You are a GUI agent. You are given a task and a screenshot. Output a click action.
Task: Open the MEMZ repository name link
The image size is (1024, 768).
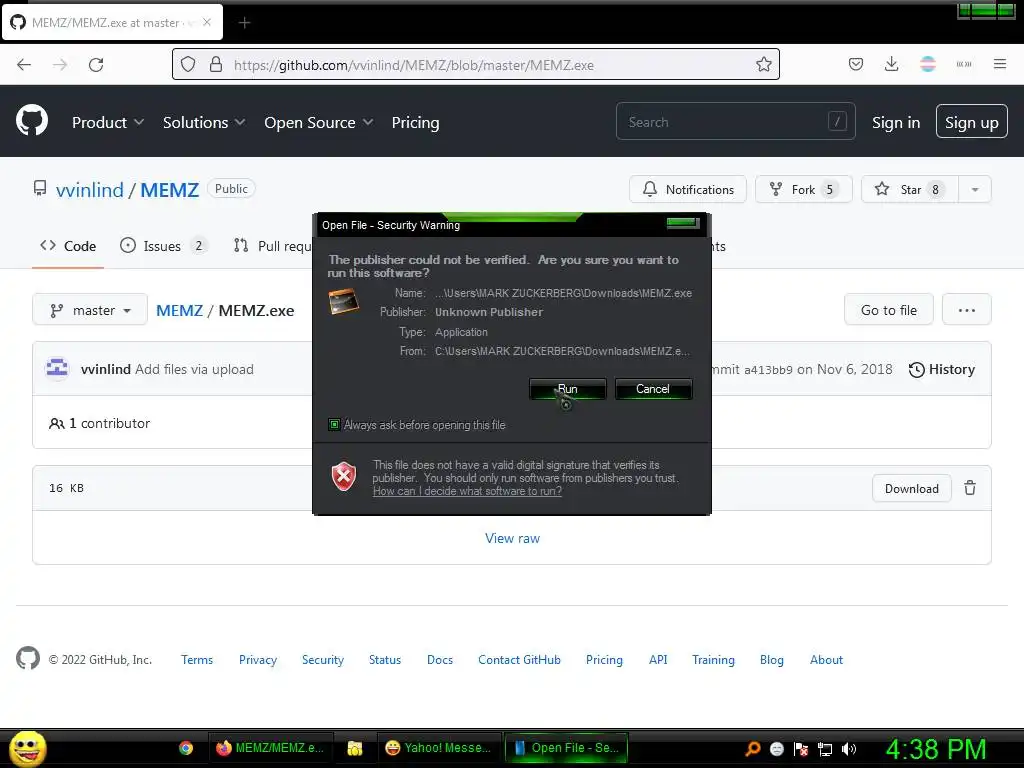(x=170, y=189)
